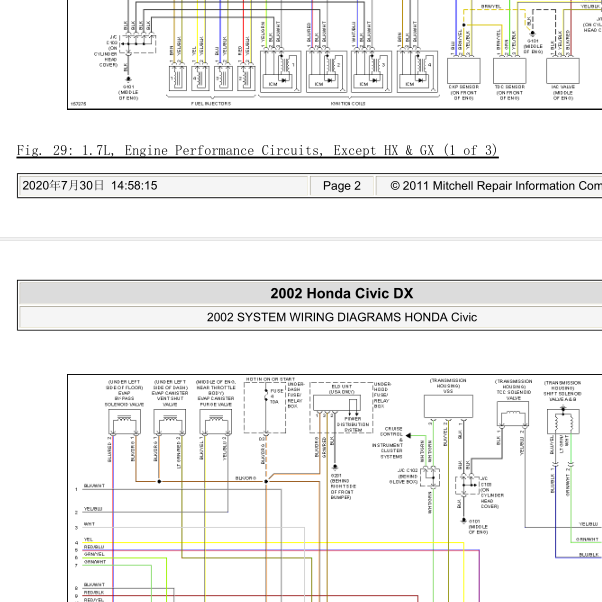Screen dimensions: 602x602
Task: Click the SHIFT SOLENOID VALVE A & B component
Action: coord(563,422)
